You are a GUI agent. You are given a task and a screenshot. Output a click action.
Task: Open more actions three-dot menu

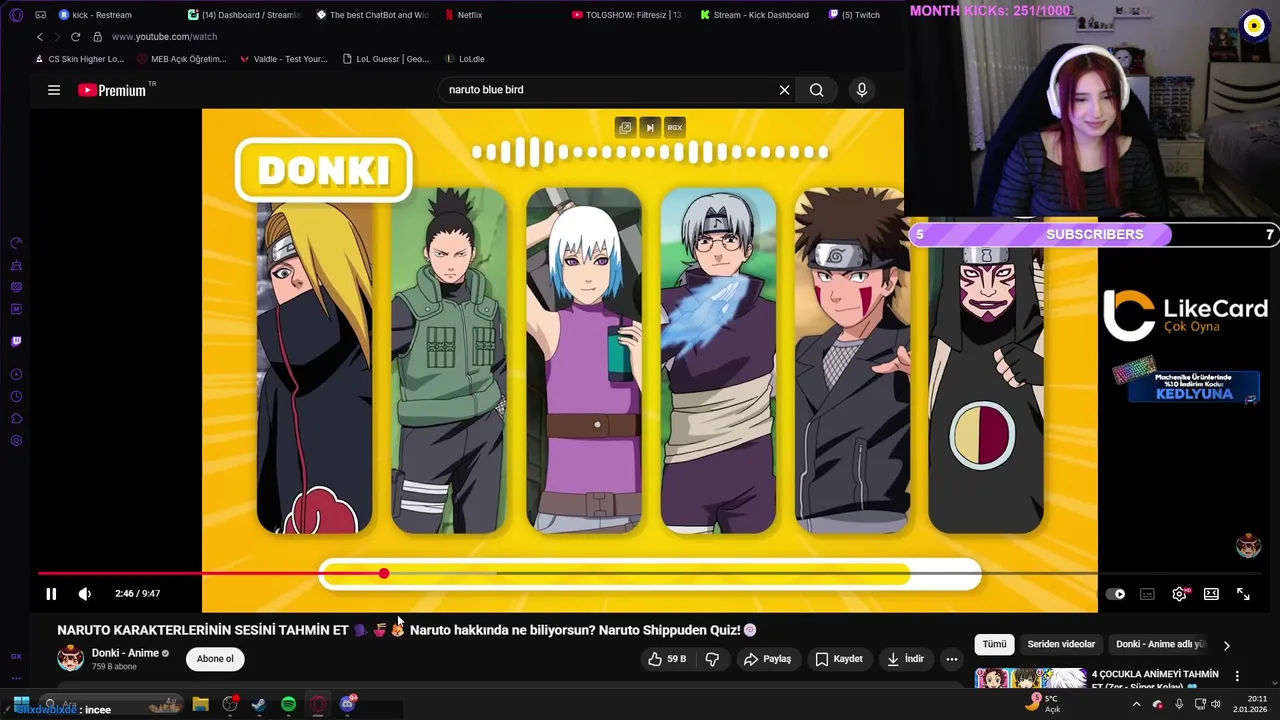tap(952, 659)
